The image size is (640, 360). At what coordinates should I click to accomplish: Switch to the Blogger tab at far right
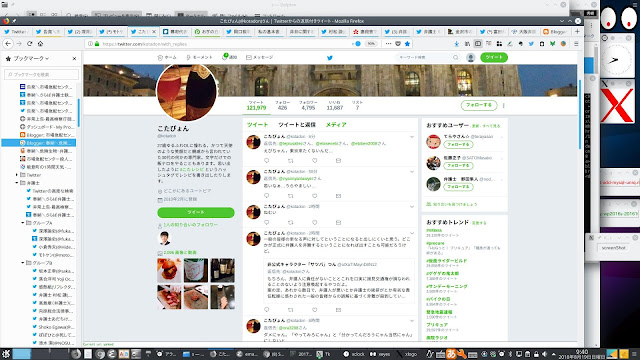point(556,31)
